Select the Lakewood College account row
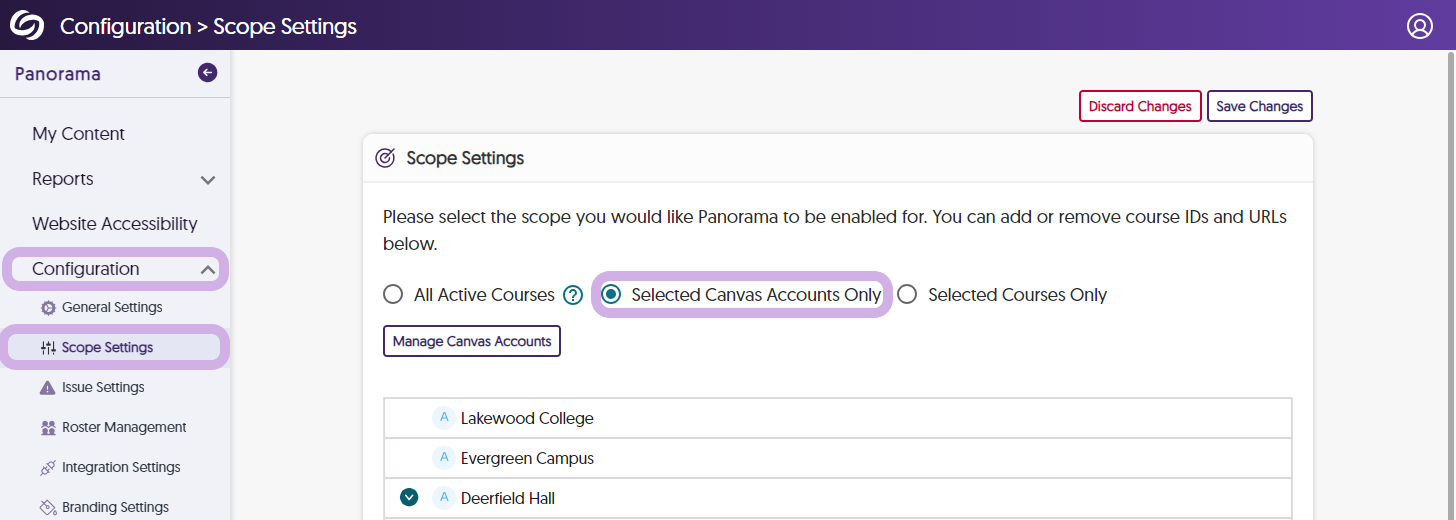Viewport: 1456px width, 520px height. click(527, 418)
